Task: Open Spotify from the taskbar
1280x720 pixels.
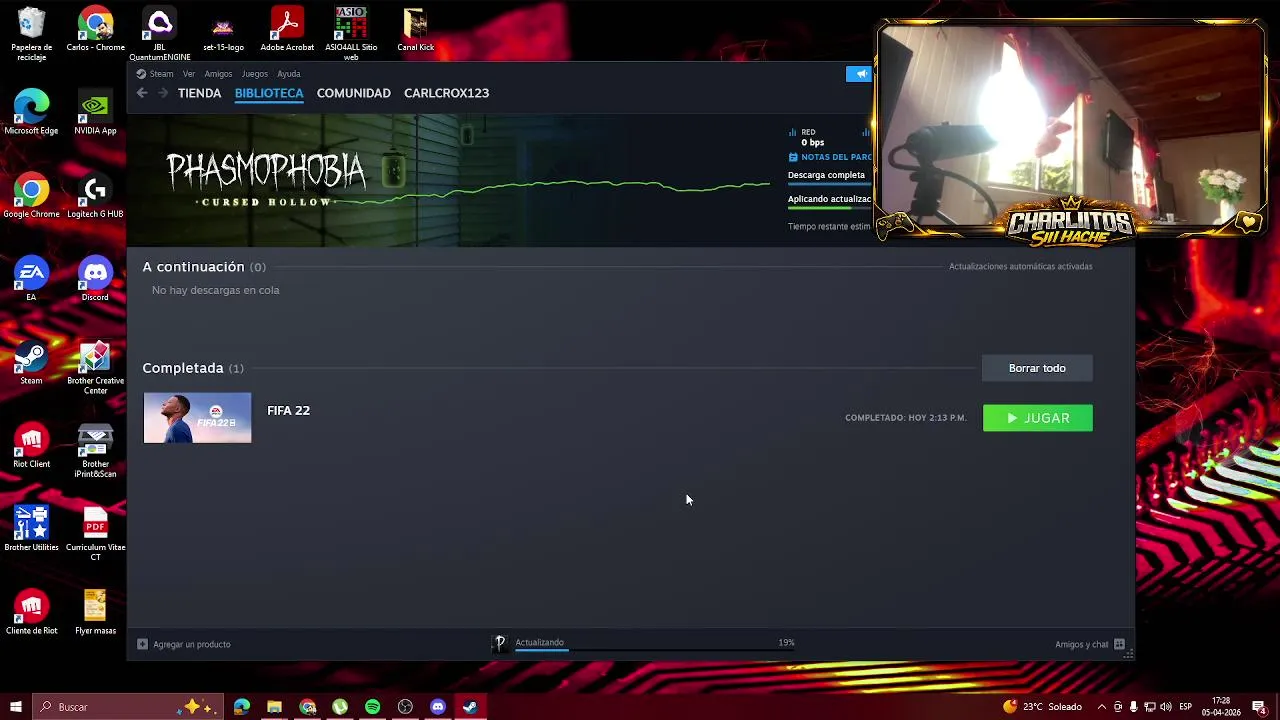Action: click(372, 707)
